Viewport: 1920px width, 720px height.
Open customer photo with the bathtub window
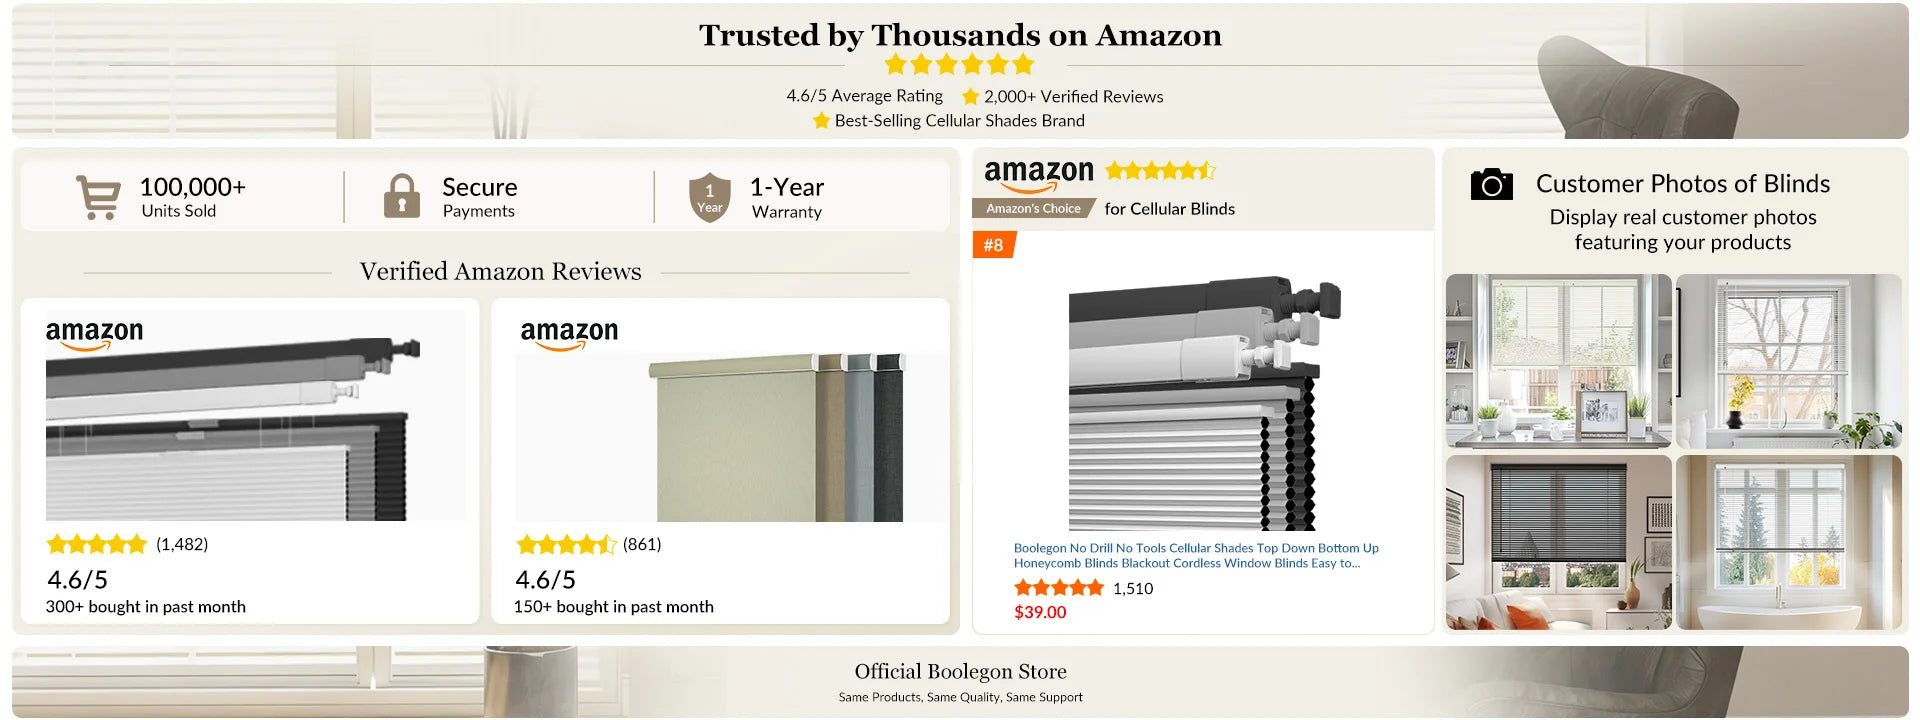coord(1788,542)
